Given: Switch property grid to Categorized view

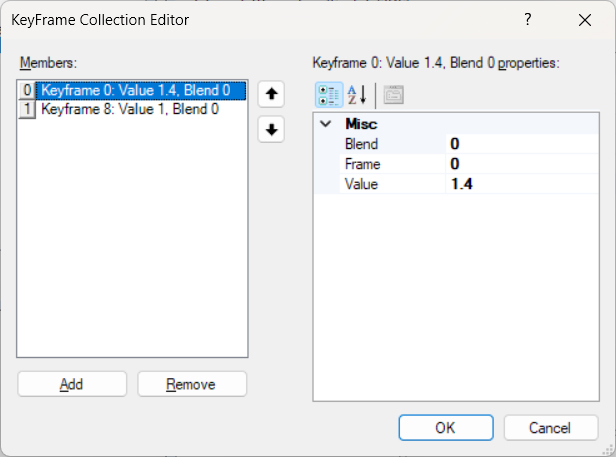Looking at the screenshot, I should 329,95.
